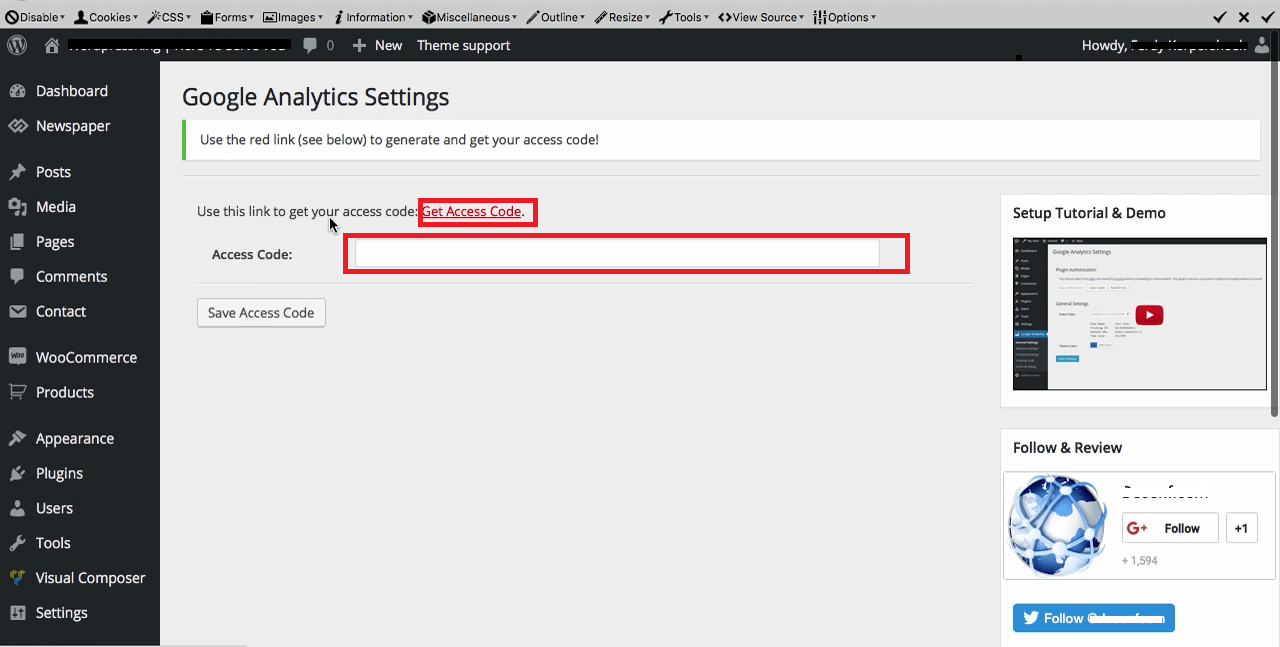Image resolution: width=1280 pixels, height=647 pixels.
Task: Expand the Miscellaneous dropdown menu
Action: (470, 17)
